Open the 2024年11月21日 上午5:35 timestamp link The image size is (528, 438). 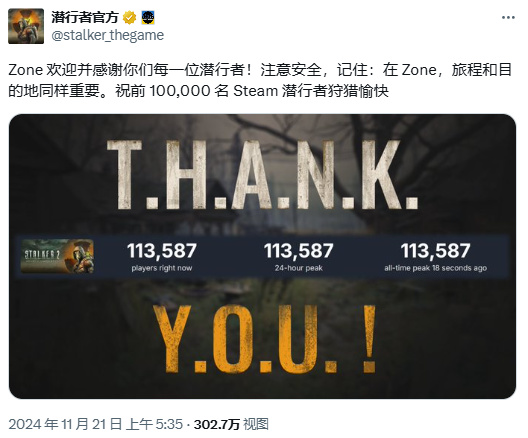(96, 424)
